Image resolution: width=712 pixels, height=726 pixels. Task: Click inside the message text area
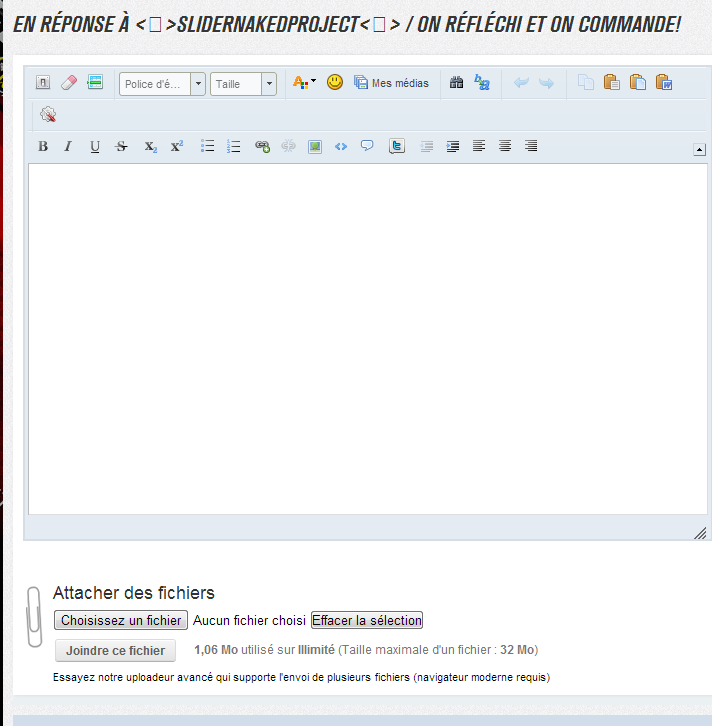(x=367, y=340)
